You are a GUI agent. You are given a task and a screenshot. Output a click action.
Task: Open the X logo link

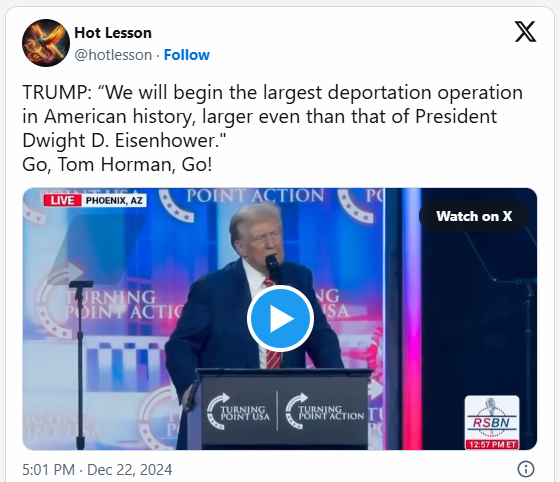pyautogui.click(x=525, y=31)
